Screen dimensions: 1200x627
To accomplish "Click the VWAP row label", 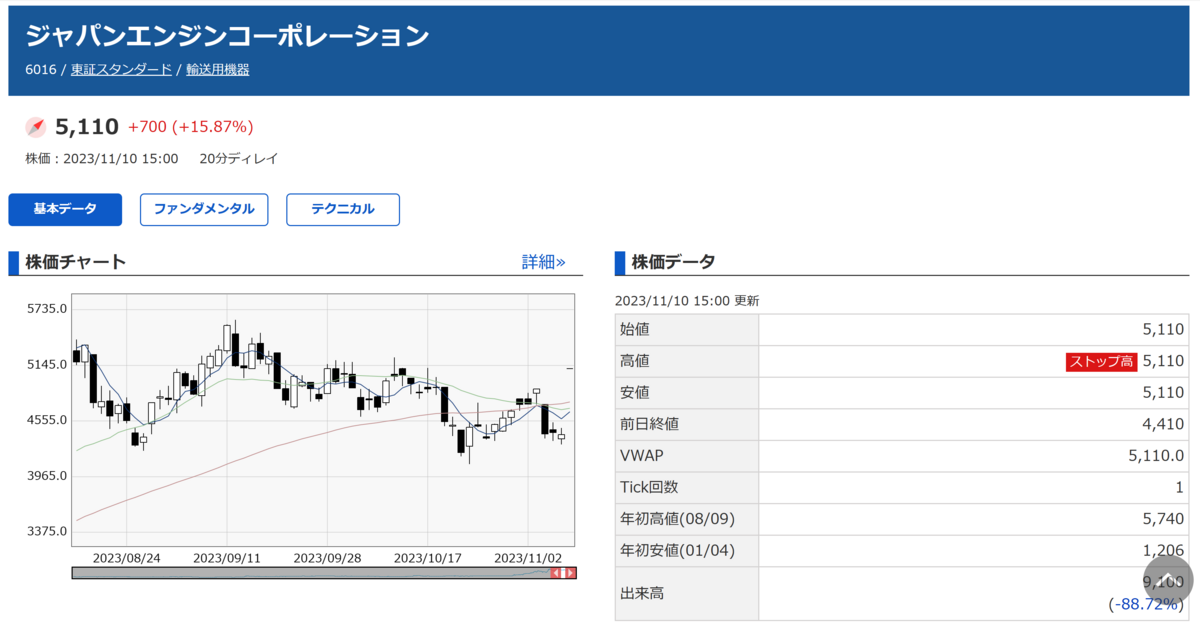I will (x=642, y=455).
